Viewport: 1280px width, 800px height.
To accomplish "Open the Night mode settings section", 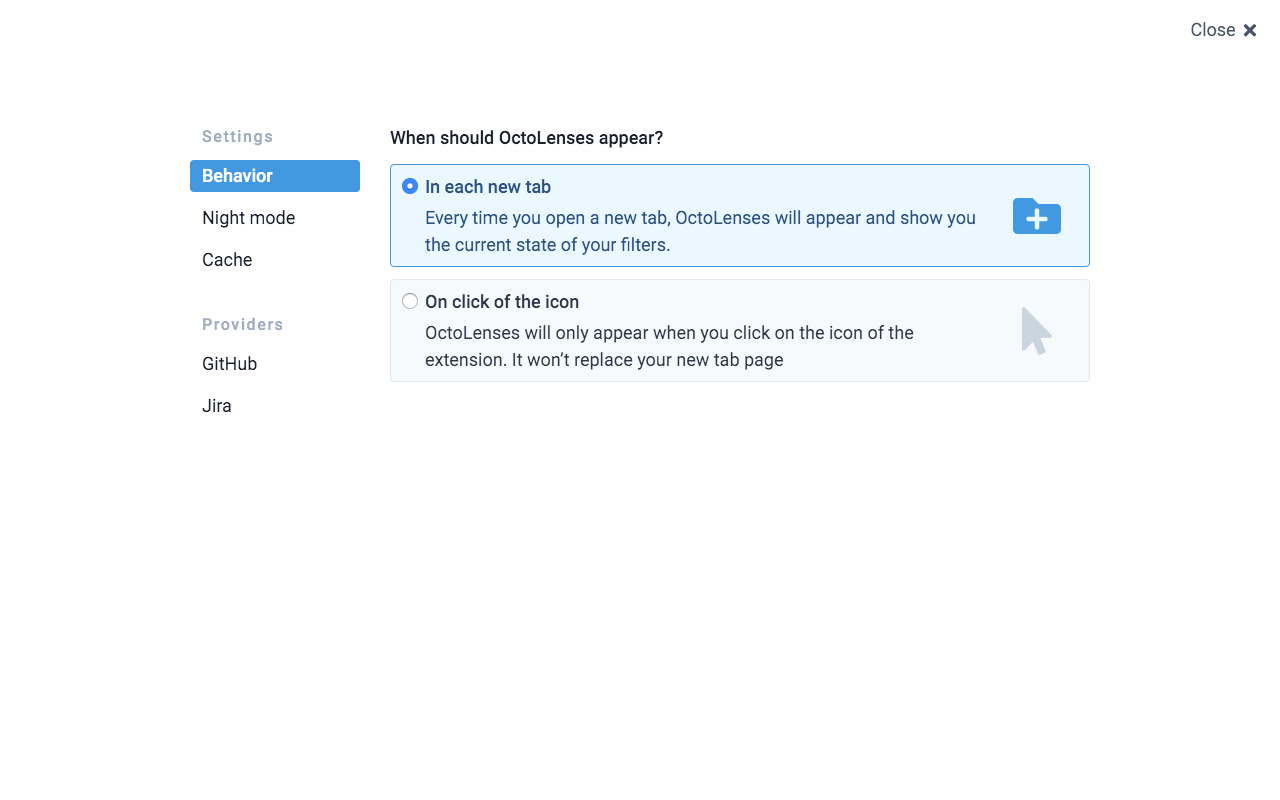I will coord(275,218).
